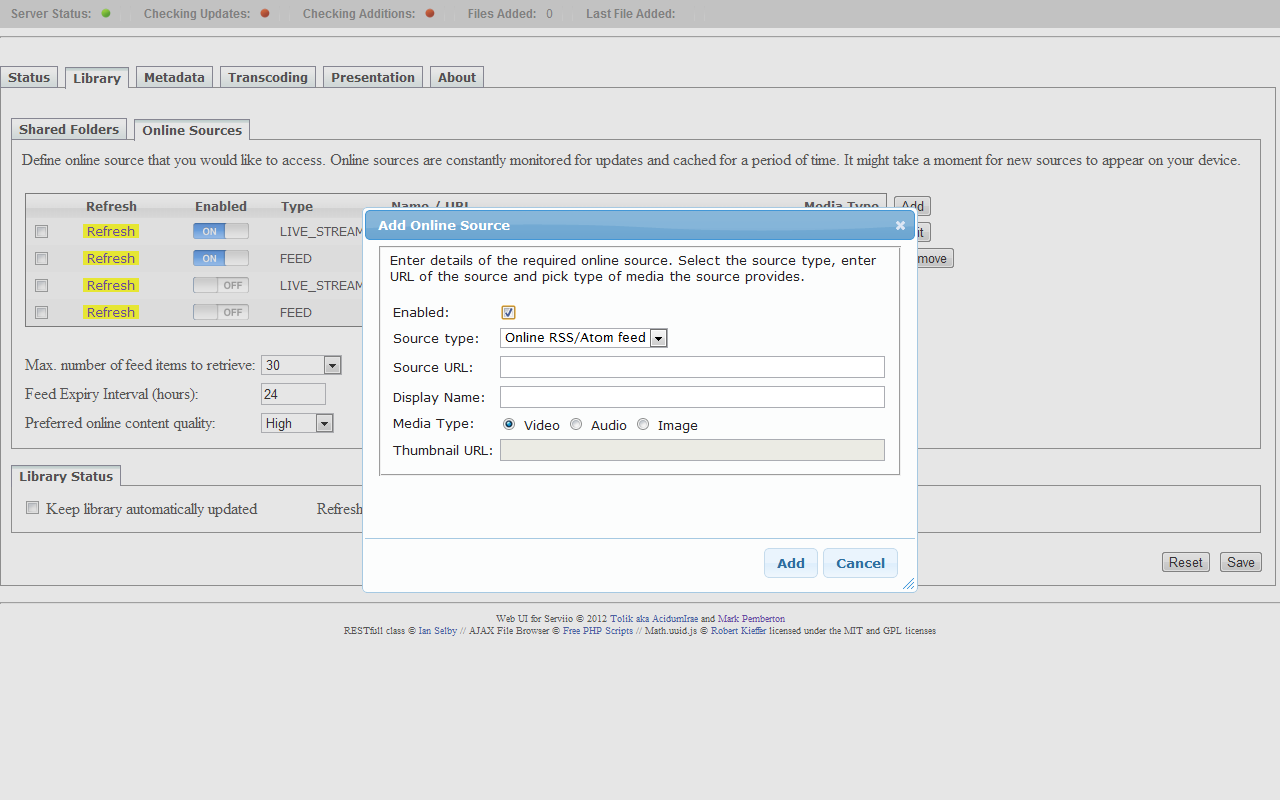Close the Add Online Source dialog
1280x800 pixels.
(x=900, y=226)
